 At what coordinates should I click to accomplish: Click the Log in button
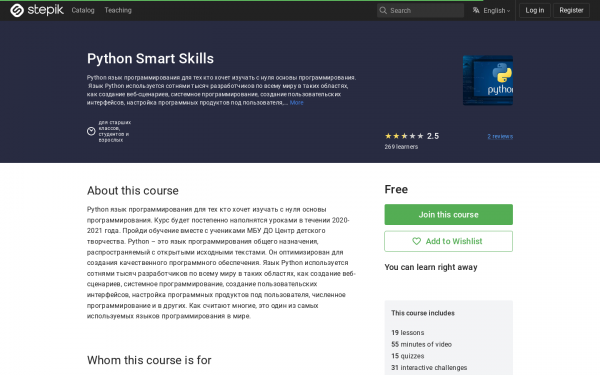(535, 10)
